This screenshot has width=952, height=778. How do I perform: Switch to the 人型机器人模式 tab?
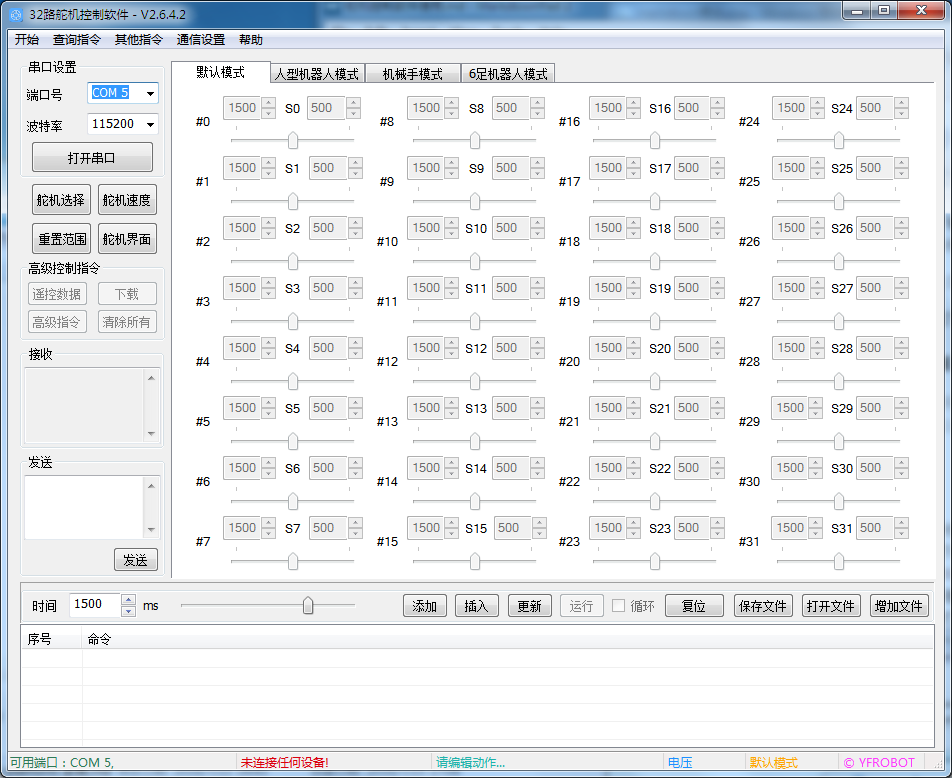tap(316, 74)
